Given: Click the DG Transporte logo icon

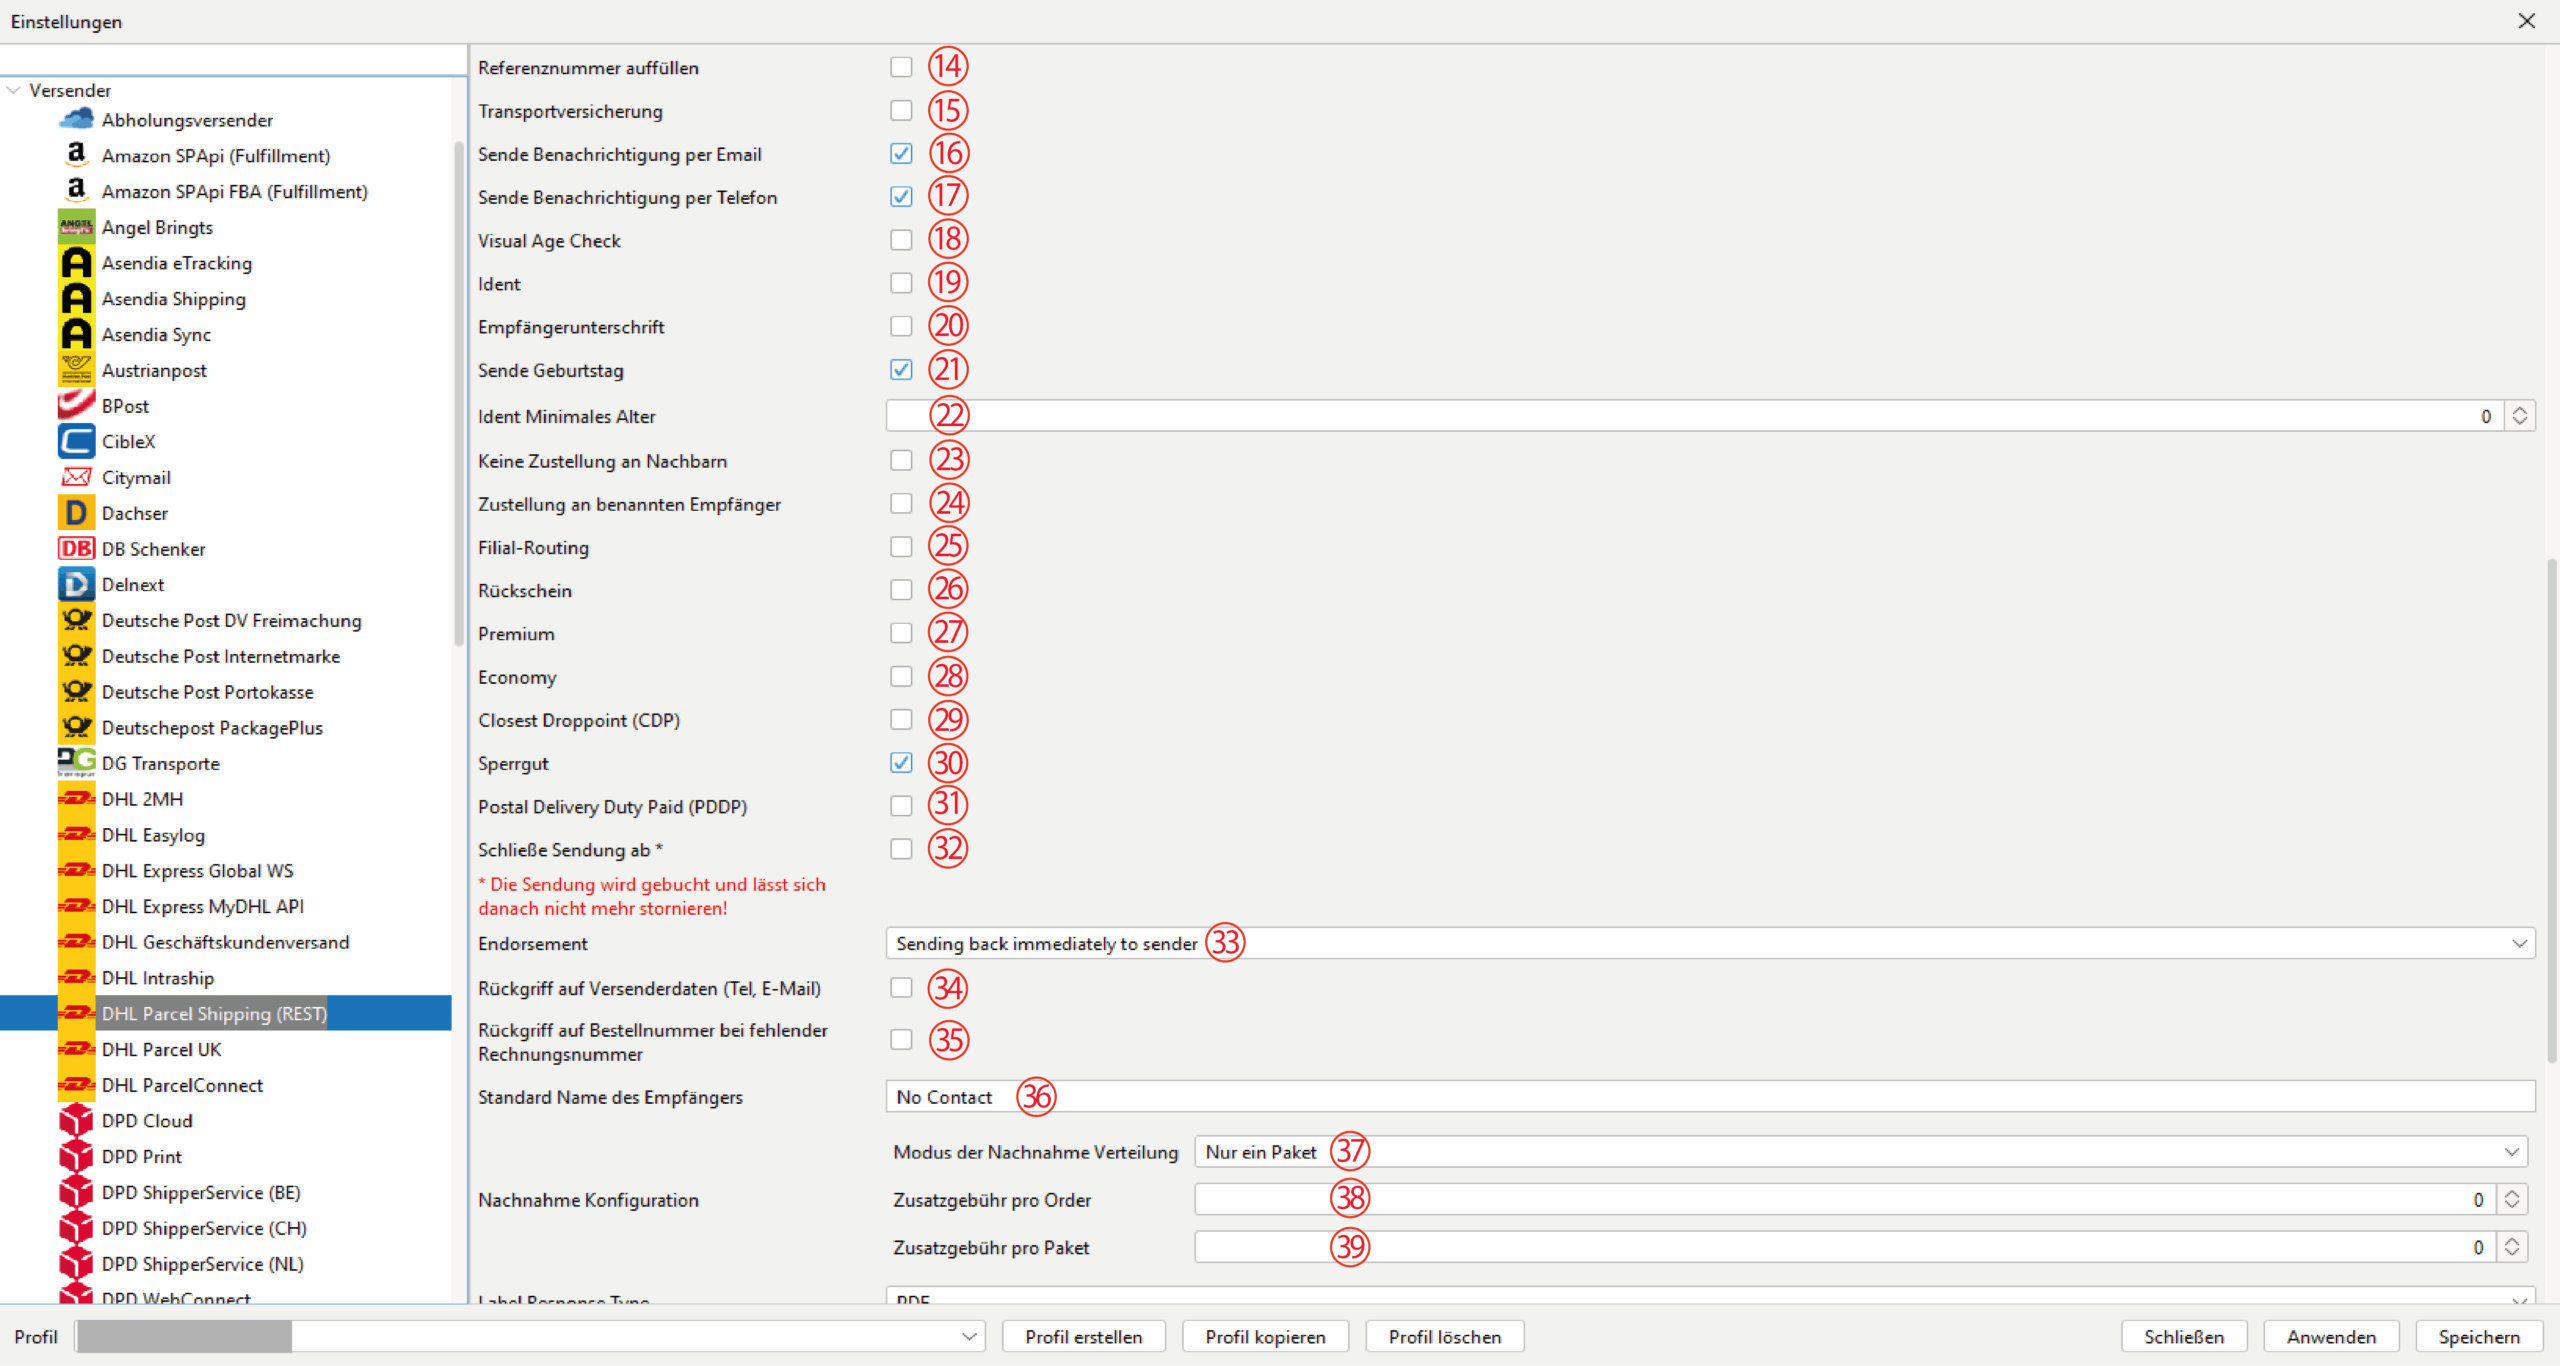Looking at the screenshot, I should [x=76, y=763].
